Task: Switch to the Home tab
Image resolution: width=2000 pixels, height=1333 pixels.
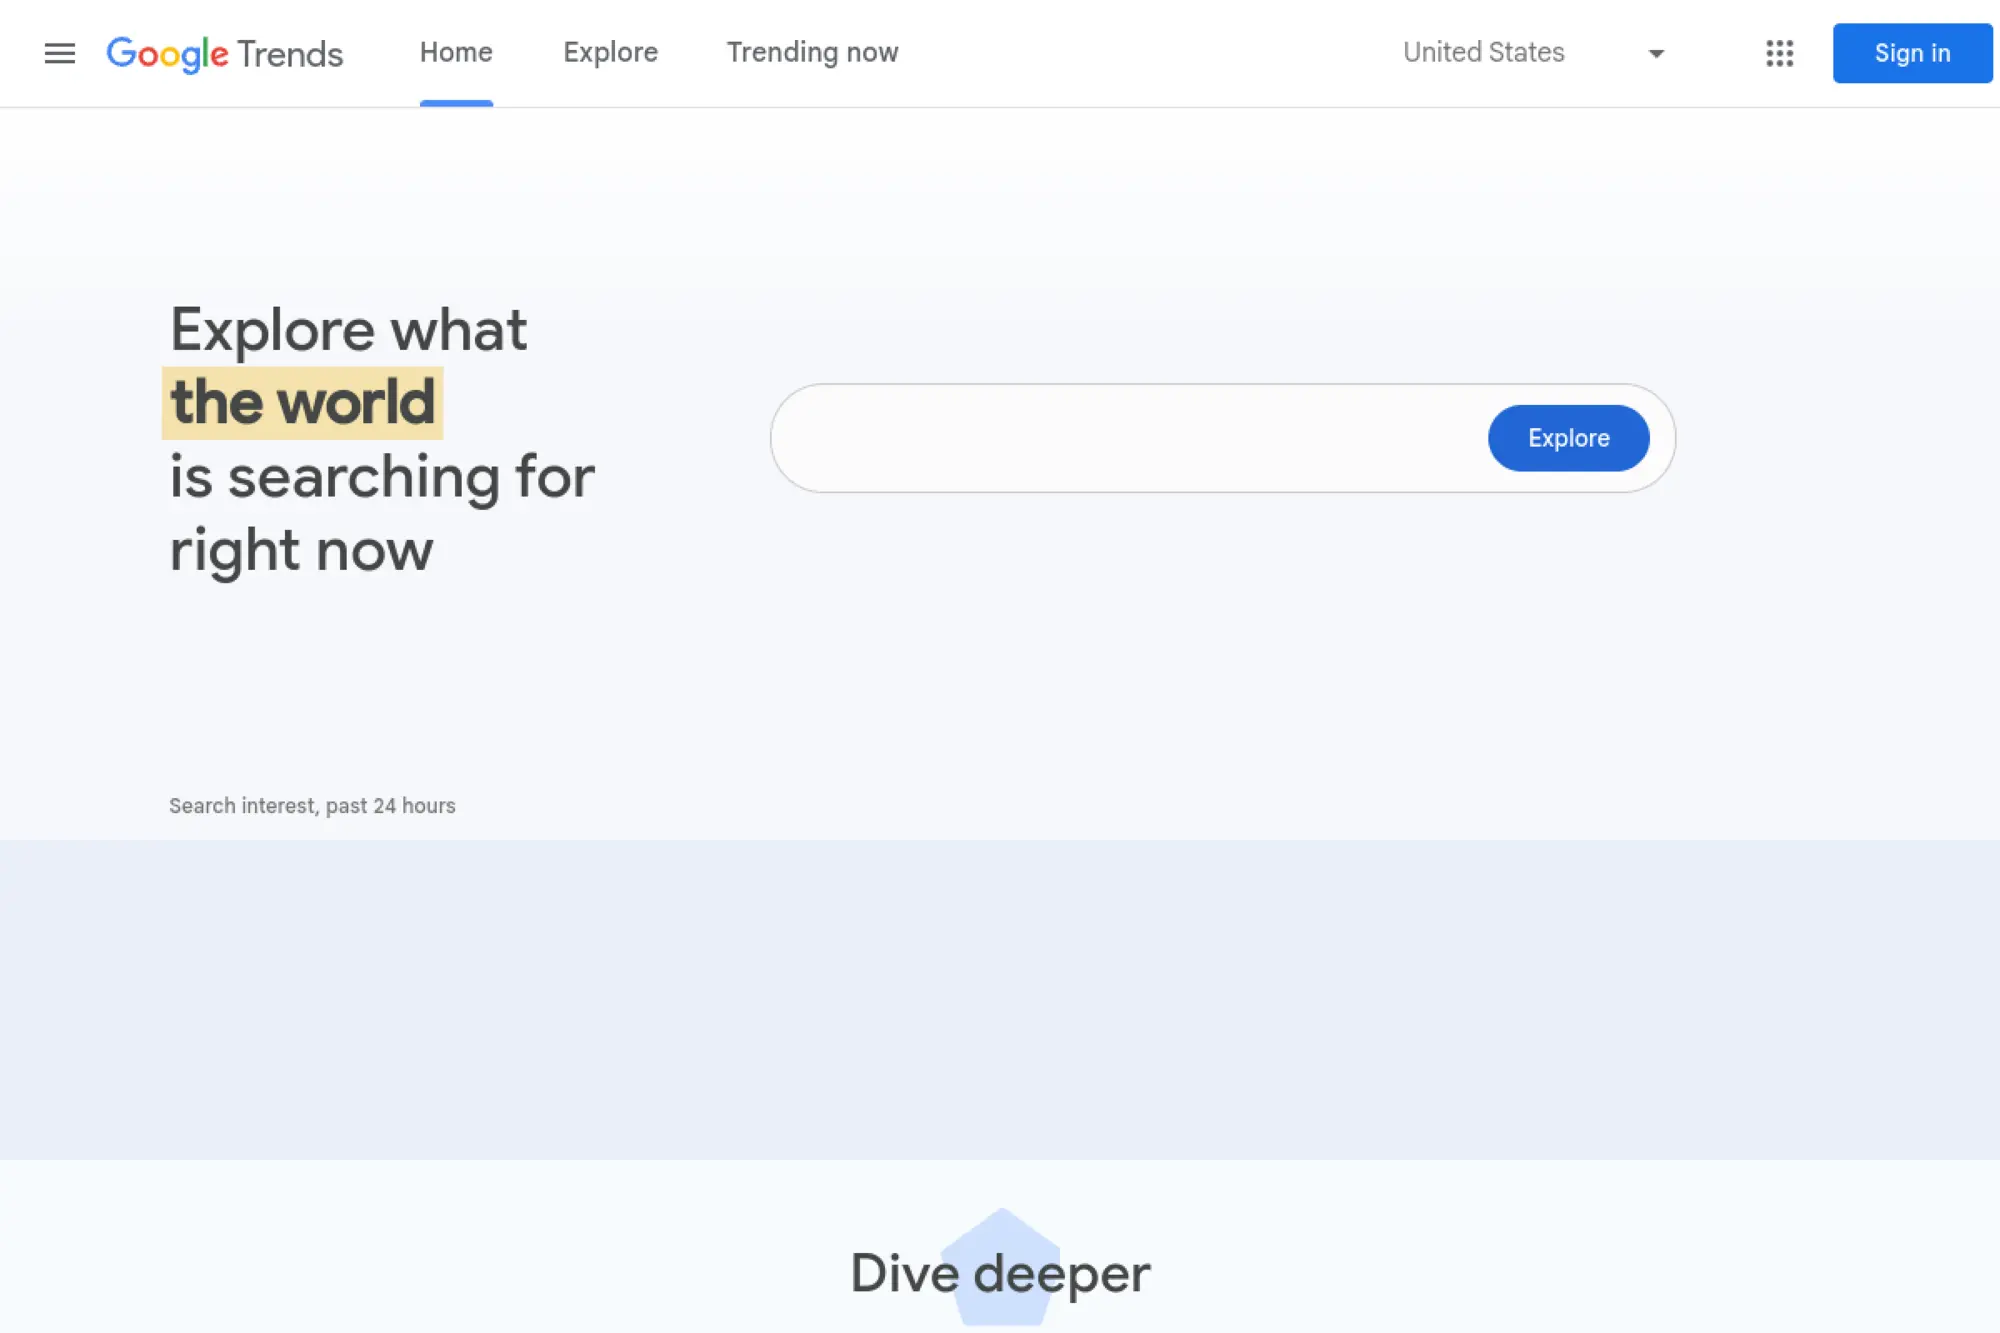Action: point(456,53)
